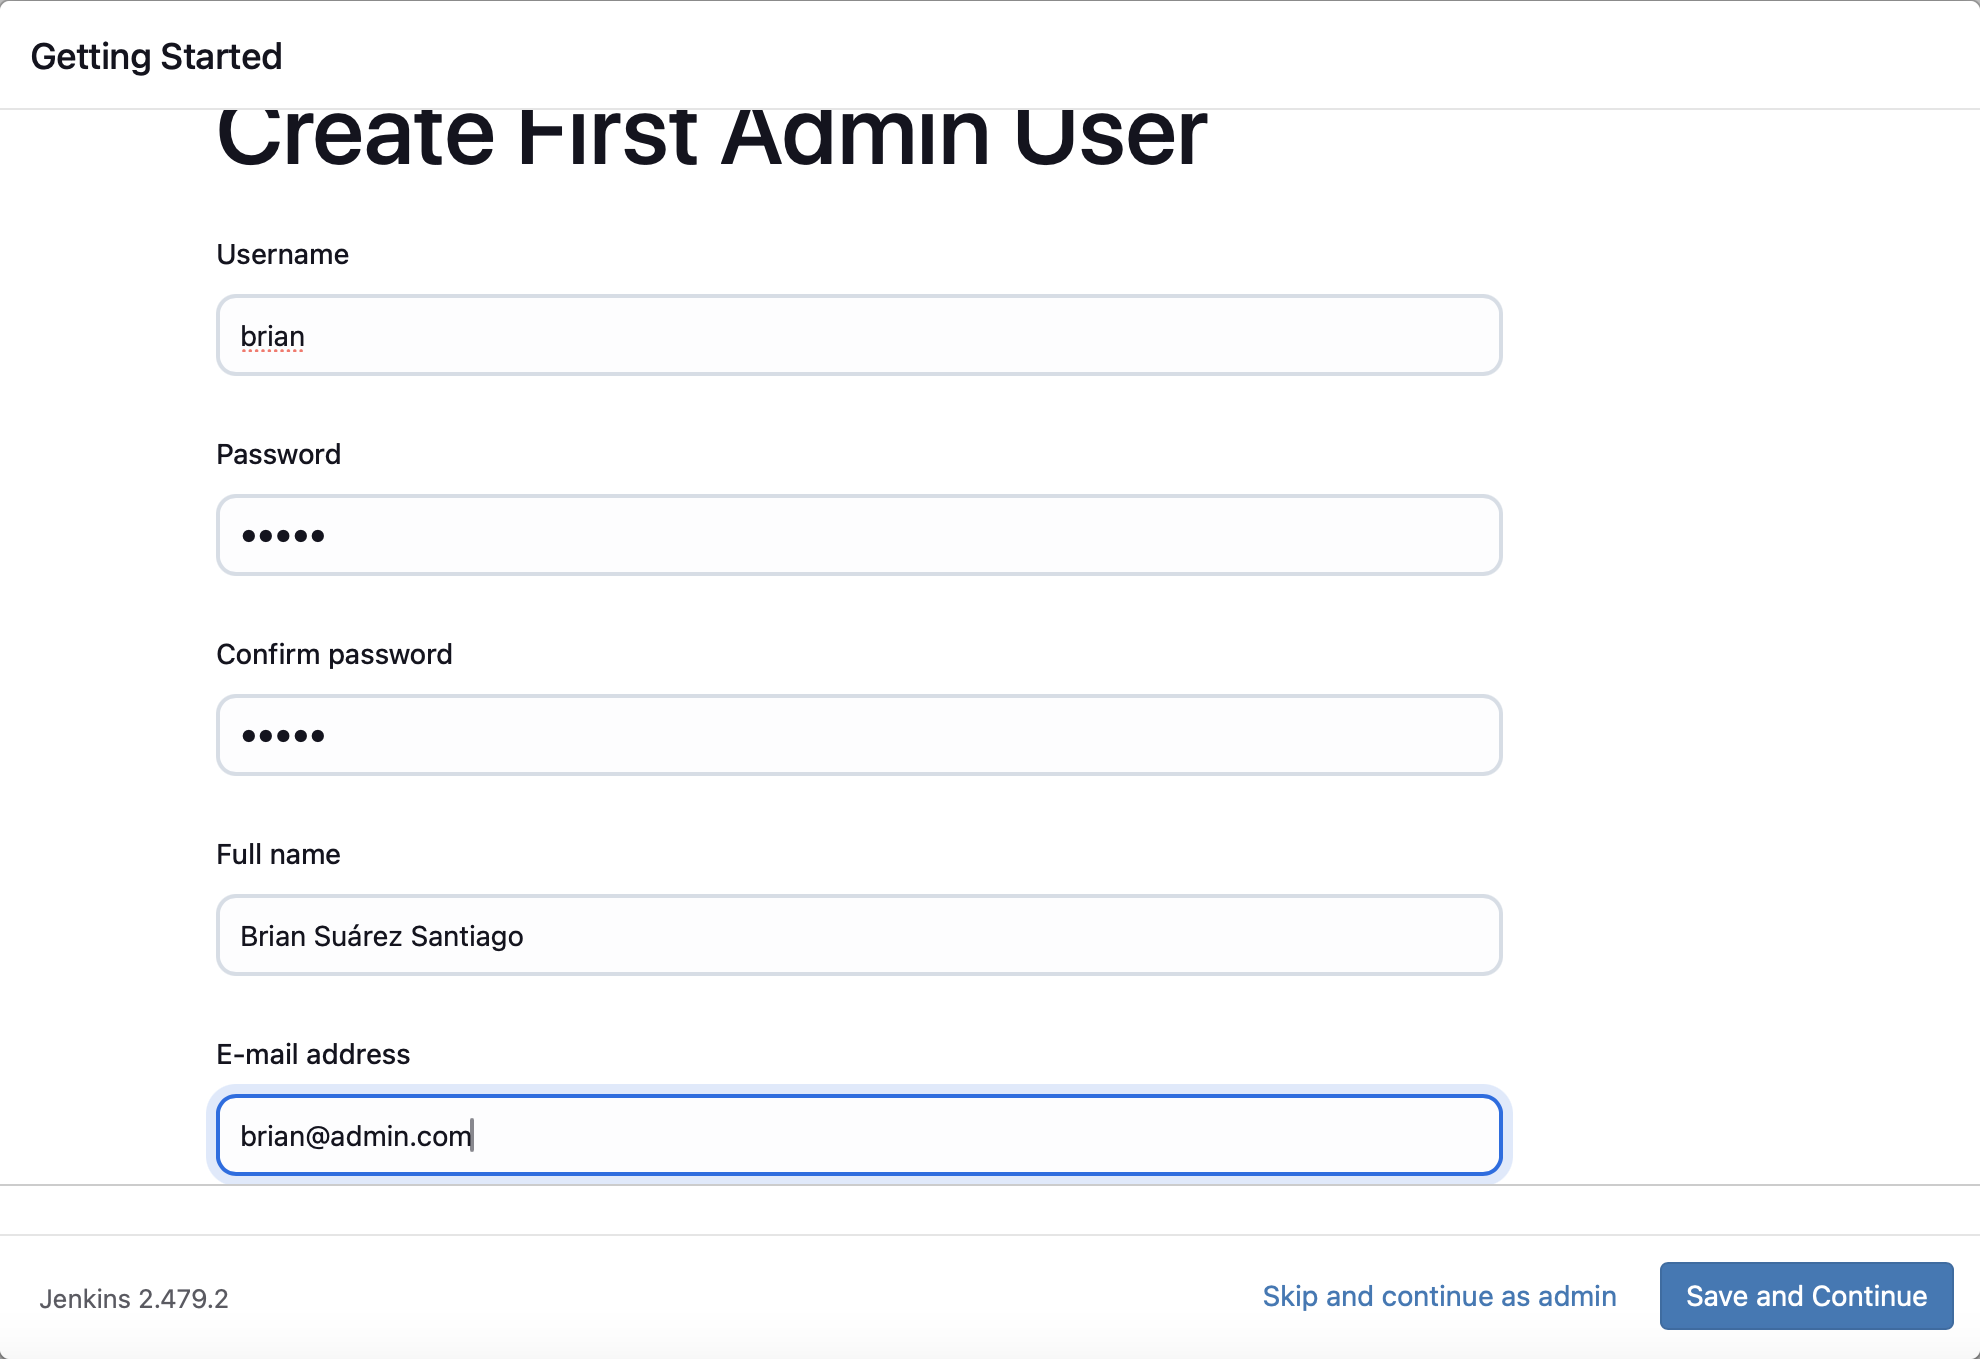Click the word 'brian' in Username

pos(272,337)
